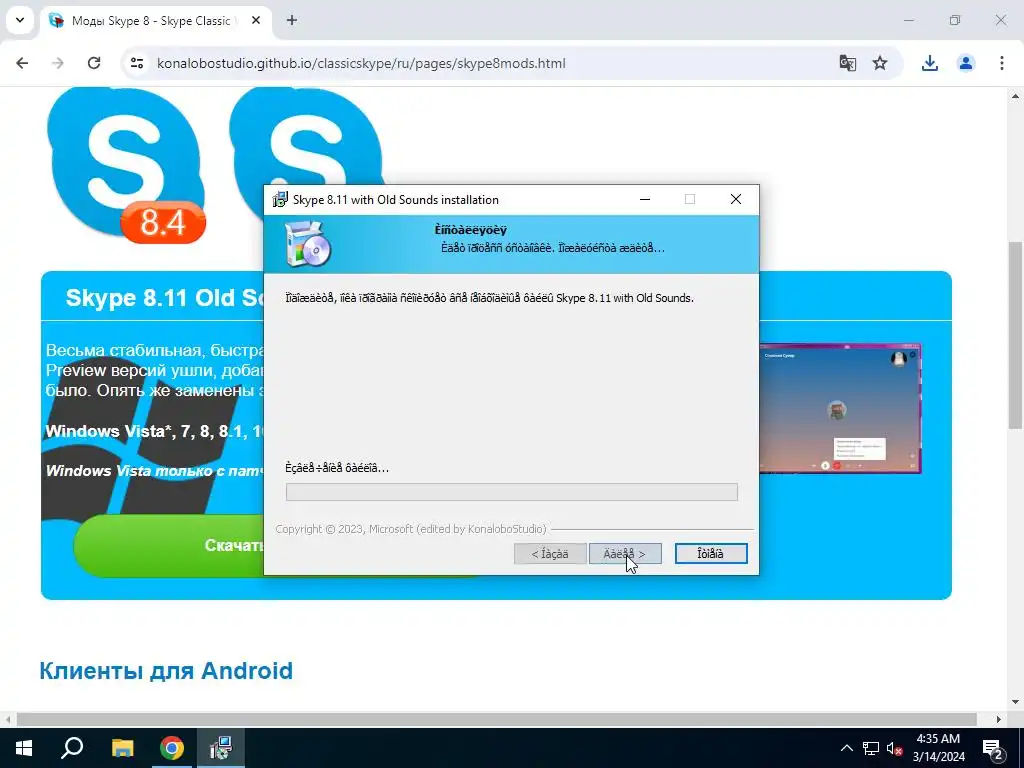Click the installer title bar icon

(280, 200)
